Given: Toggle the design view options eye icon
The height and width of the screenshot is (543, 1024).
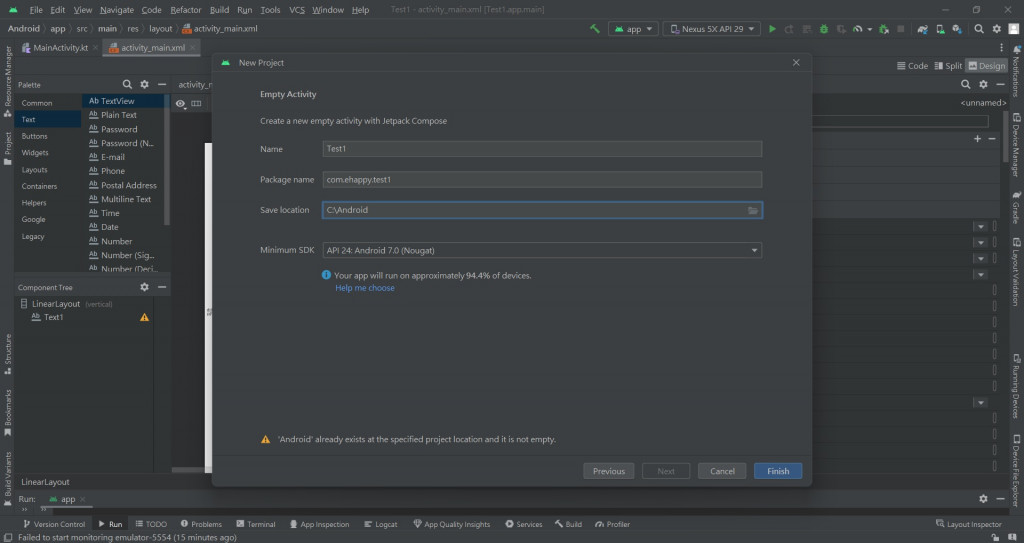Looking at the screenshot, I should tap(180, 103).
